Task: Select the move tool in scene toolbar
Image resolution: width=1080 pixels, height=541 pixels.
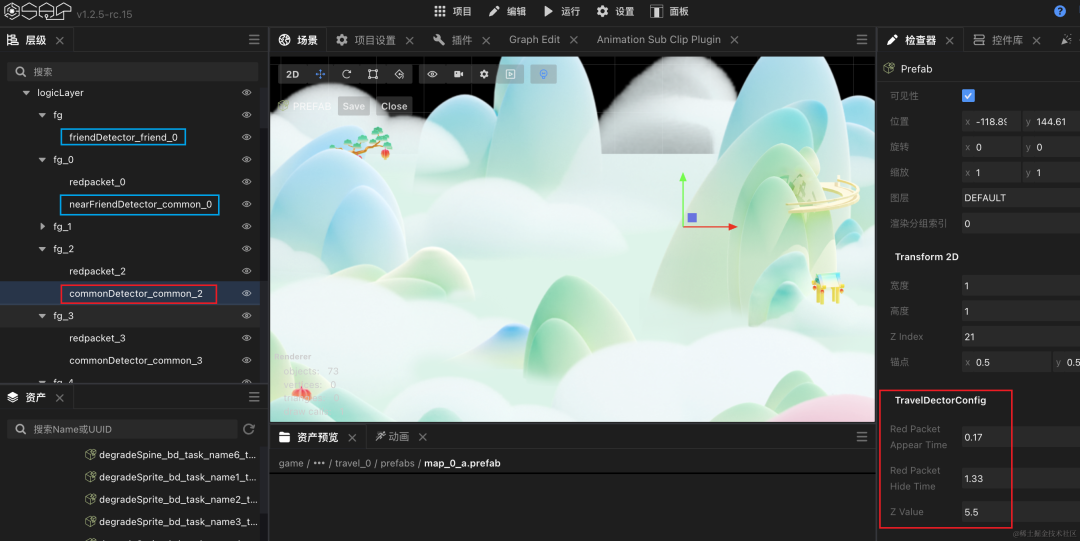Action: coord(320,74)
